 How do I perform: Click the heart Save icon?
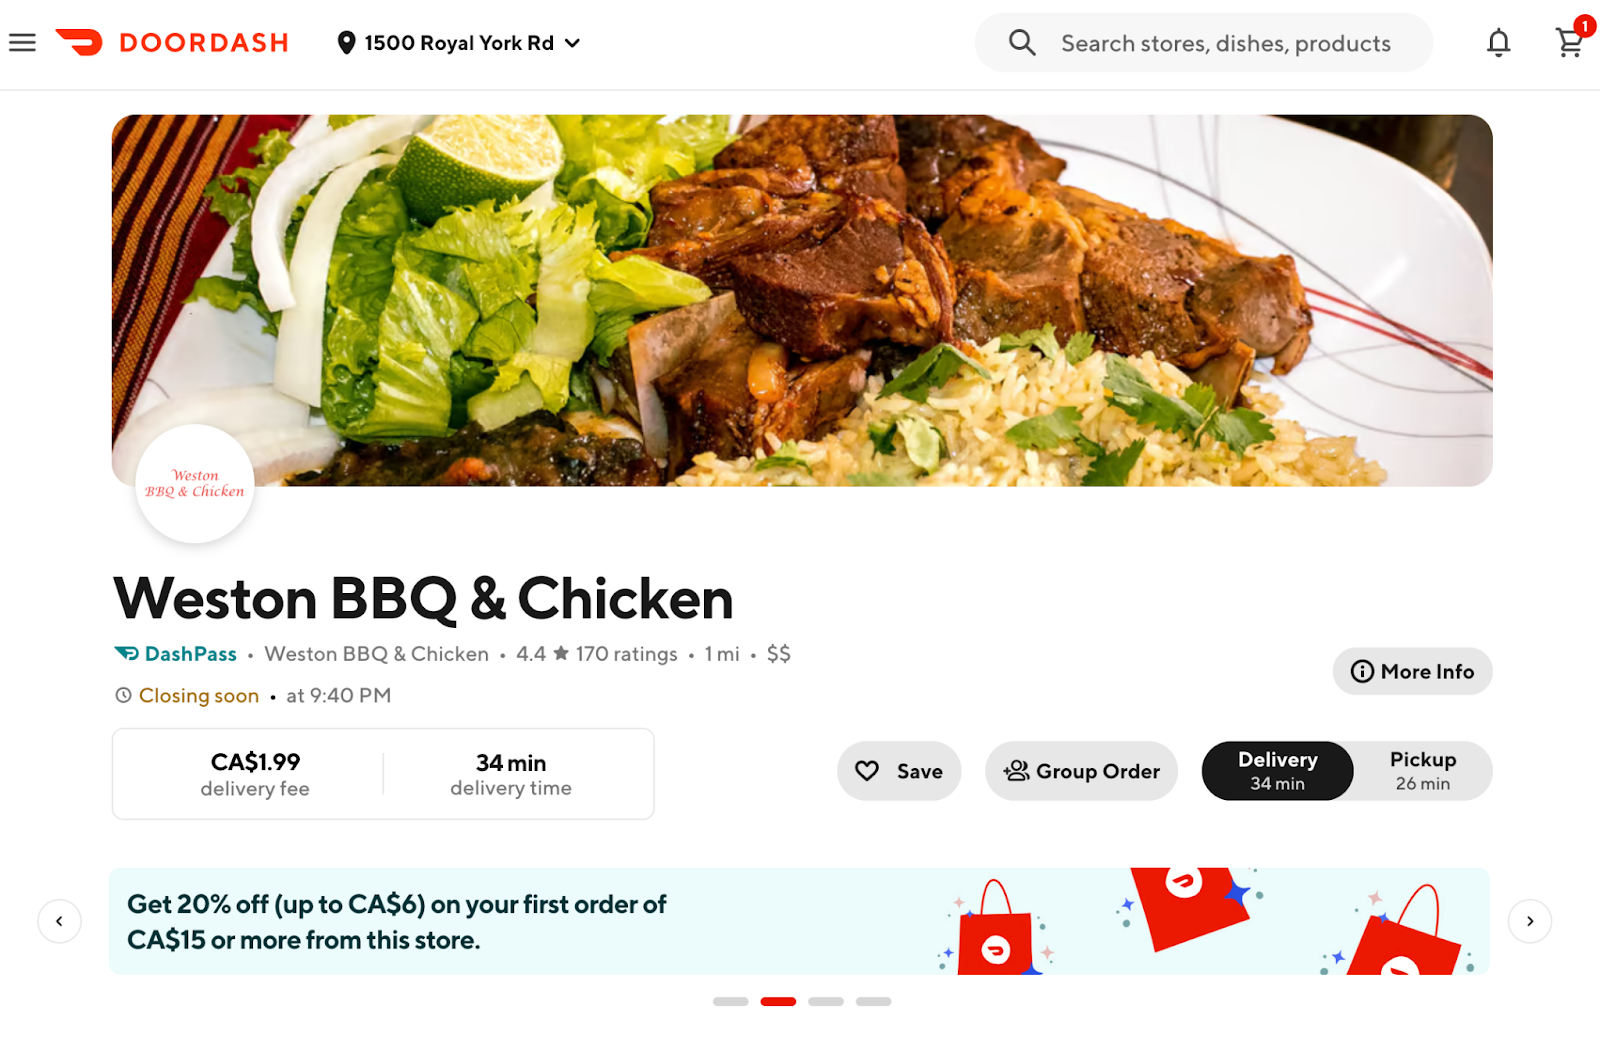tap(867, 771)
